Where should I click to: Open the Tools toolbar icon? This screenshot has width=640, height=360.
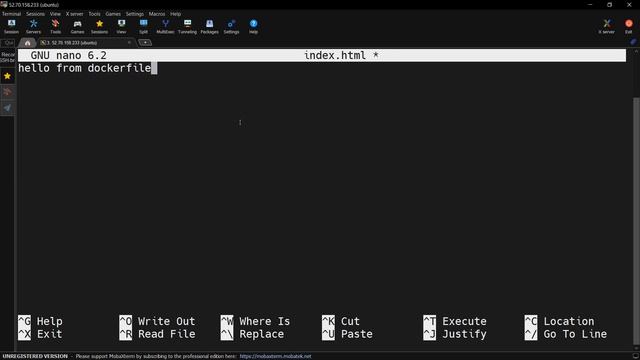pos(55,27)
